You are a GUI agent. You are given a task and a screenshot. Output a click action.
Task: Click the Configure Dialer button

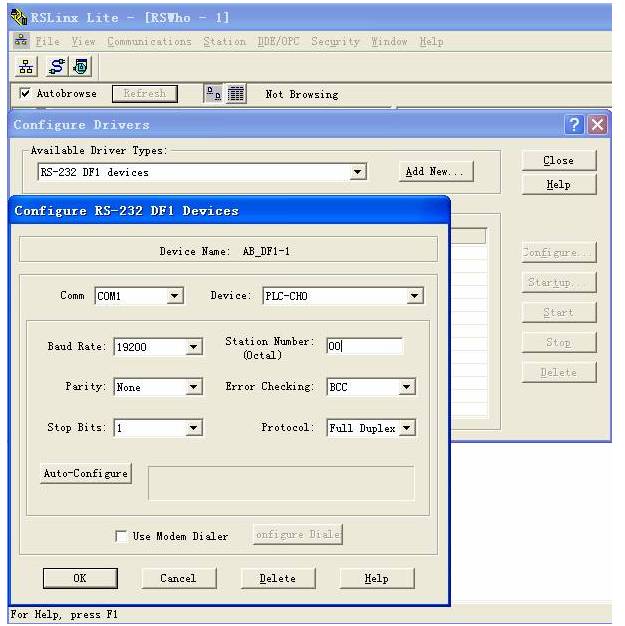tap(298, 534)
